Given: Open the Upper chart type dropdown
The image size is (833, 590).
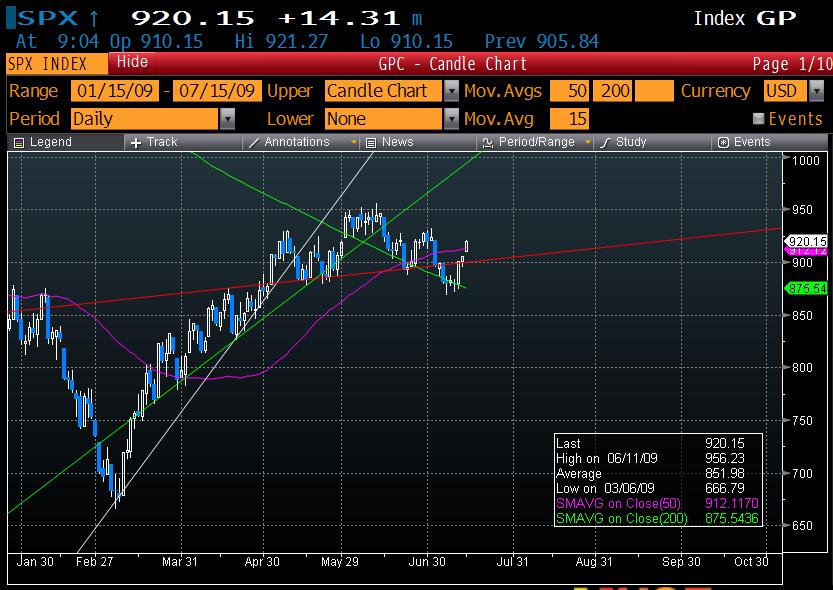Looking at the screenshot, I should [x=452, y=91].
